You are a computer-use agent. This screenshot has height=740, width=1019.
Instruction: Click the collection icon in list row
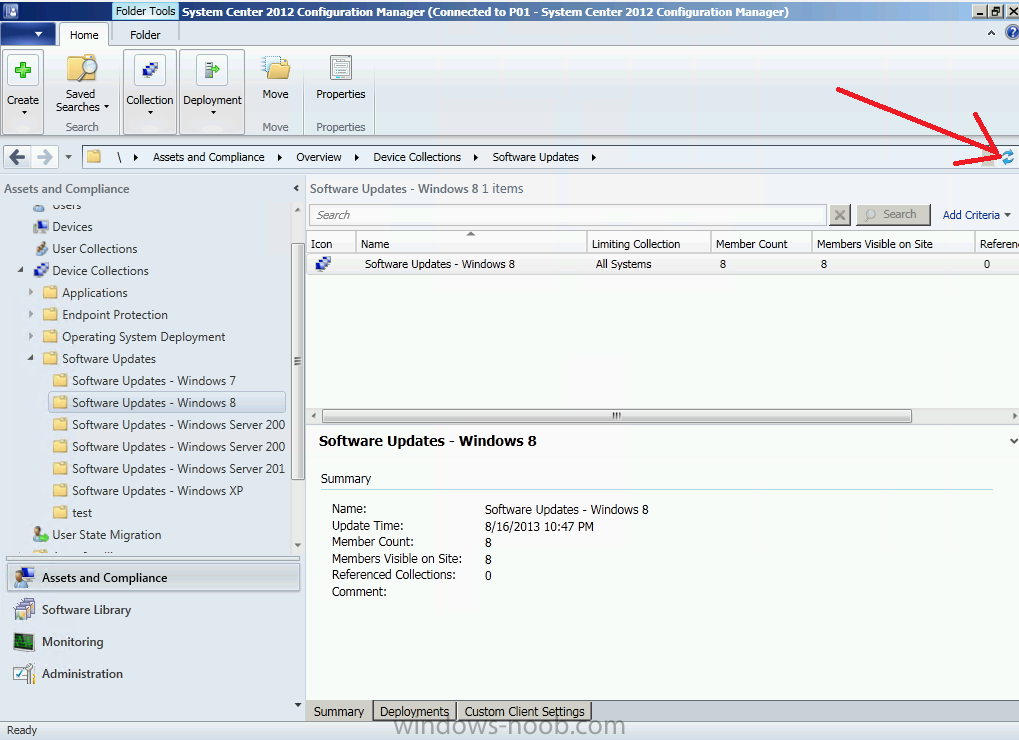coord(323,264)
